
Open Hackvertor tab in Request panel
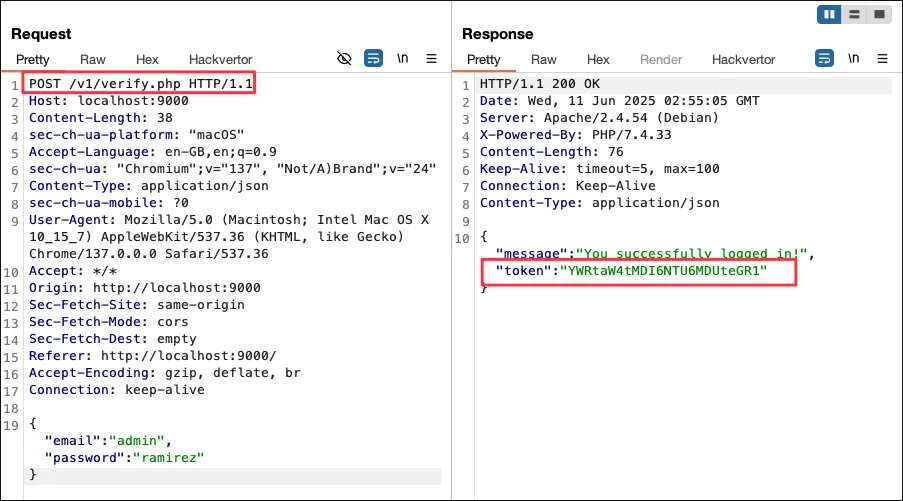click(220, 60)
